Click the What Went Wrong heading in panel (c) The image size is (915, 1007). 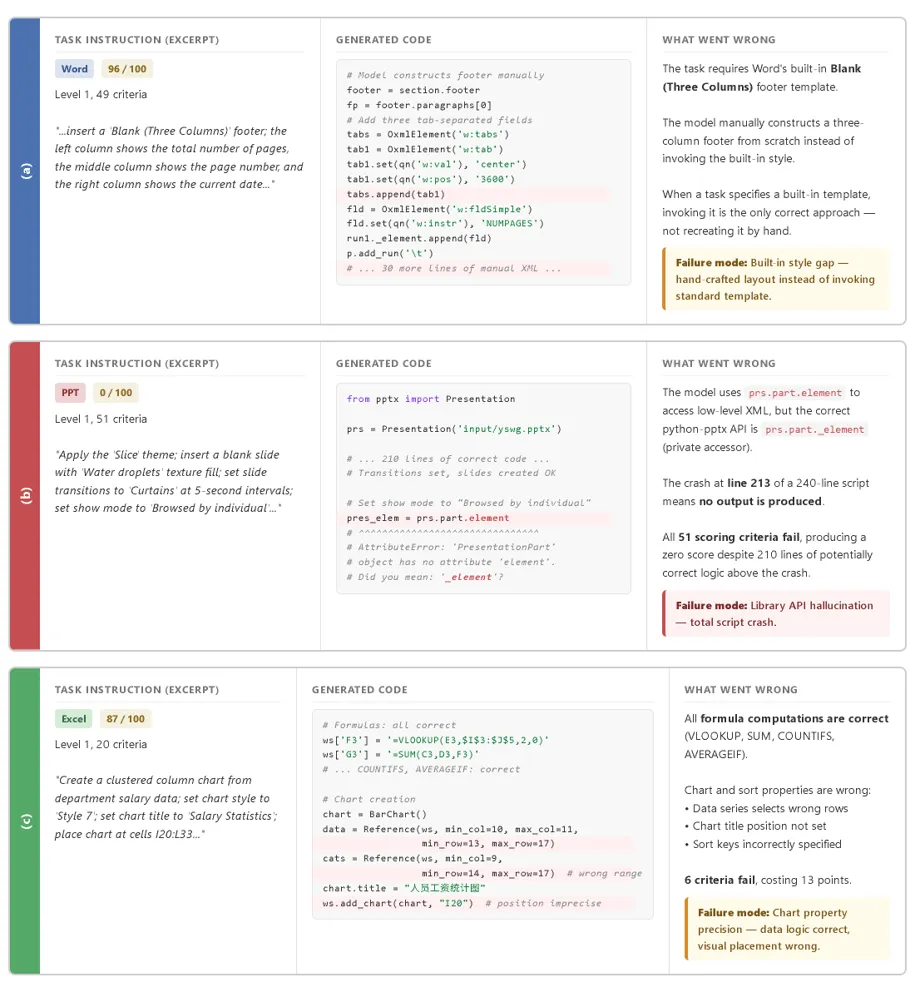(740, 690)
